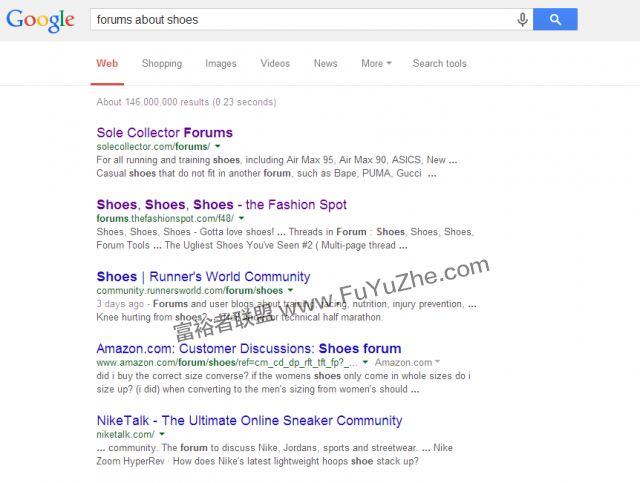Expand arrow next to community.runnersworld.com URL

(x=290, y=290)
